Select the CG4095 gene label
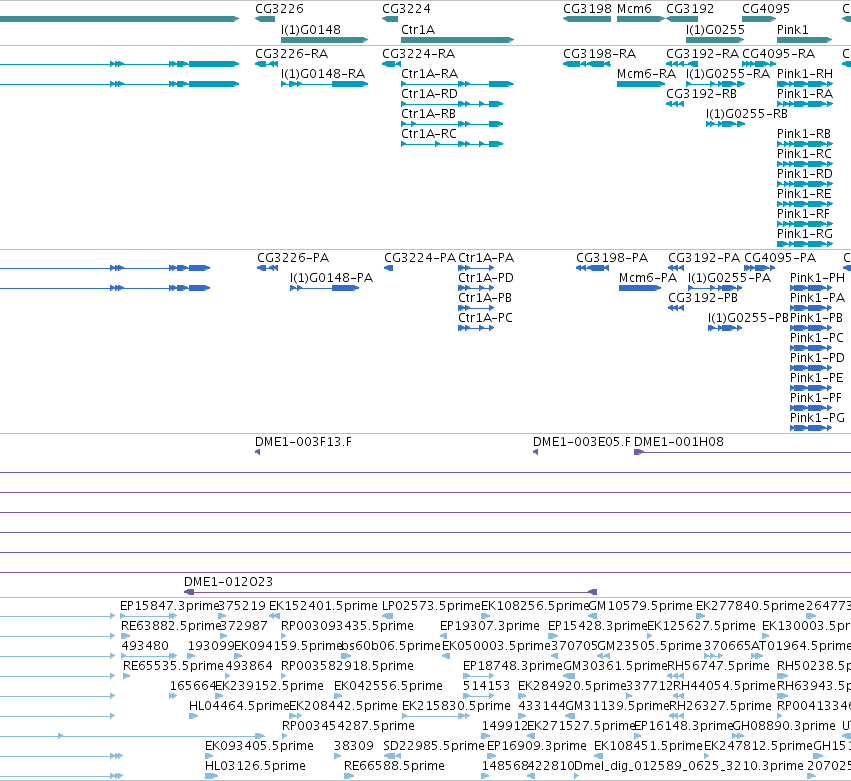Screen dimensions: 851x781 (766, 9)
